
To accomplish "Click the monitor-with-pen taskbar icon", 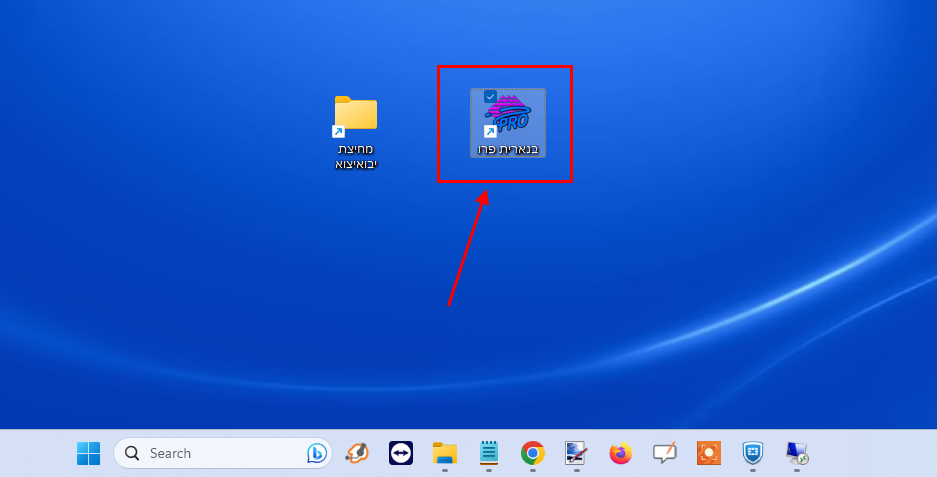I will [576, 453].
